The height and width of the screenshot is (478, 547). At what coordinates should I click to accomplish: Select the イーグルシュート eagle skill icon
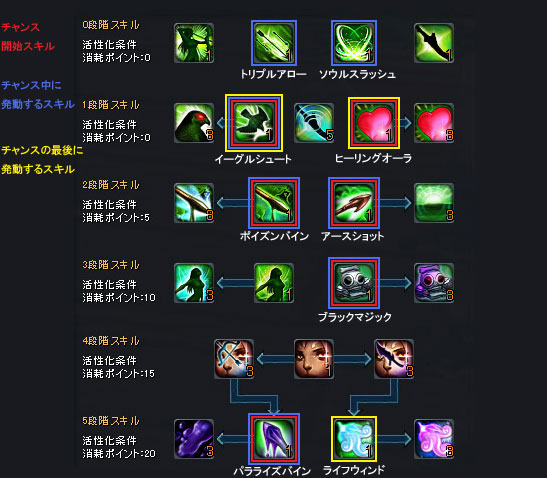click(x=254, y=123)
